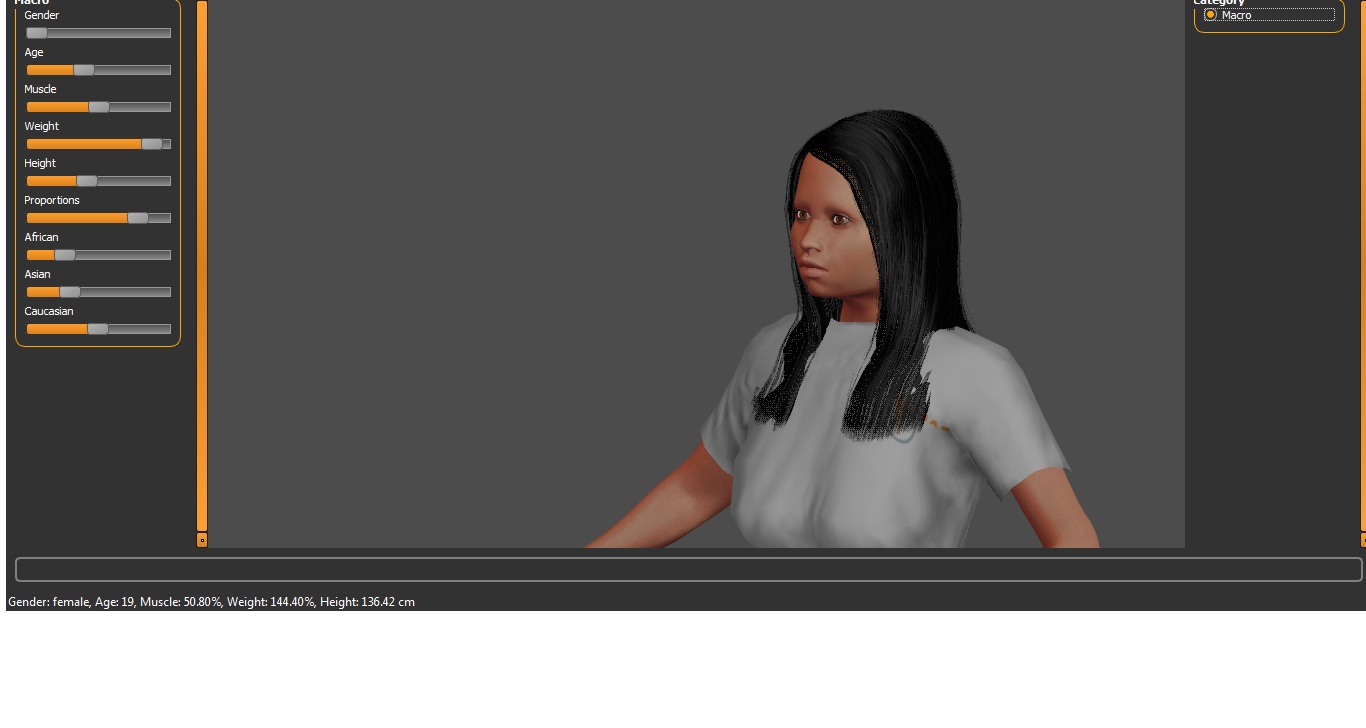Click the Age slider track

98,70
